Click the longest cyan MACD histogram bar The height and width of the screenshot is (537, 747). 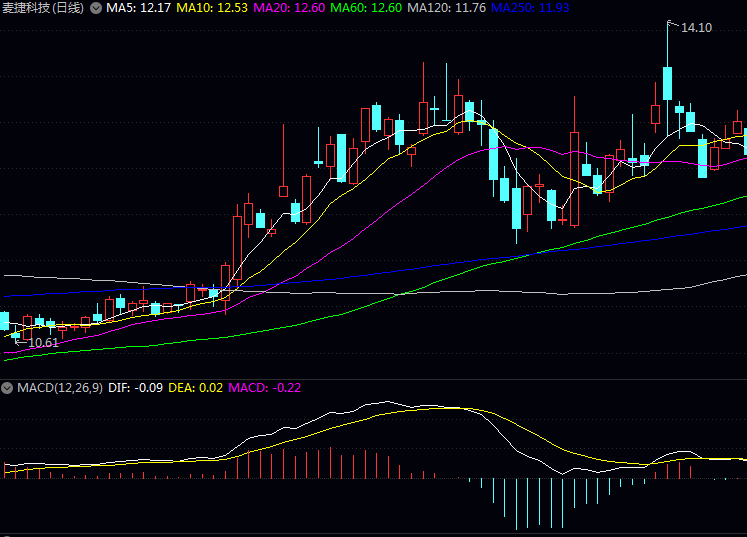pyautogui.click(x=517, y=503)
